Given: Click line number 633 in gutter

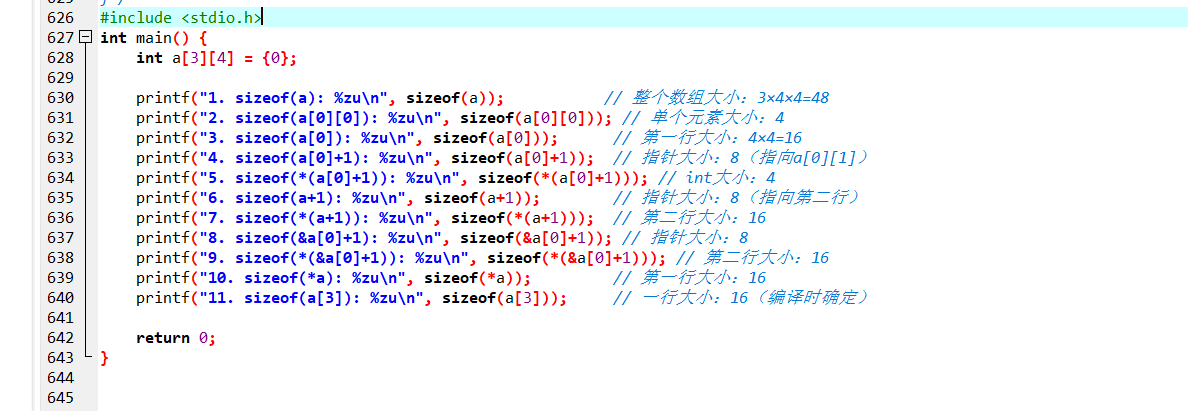Looking at the screenshot, I should click(60, 158).
